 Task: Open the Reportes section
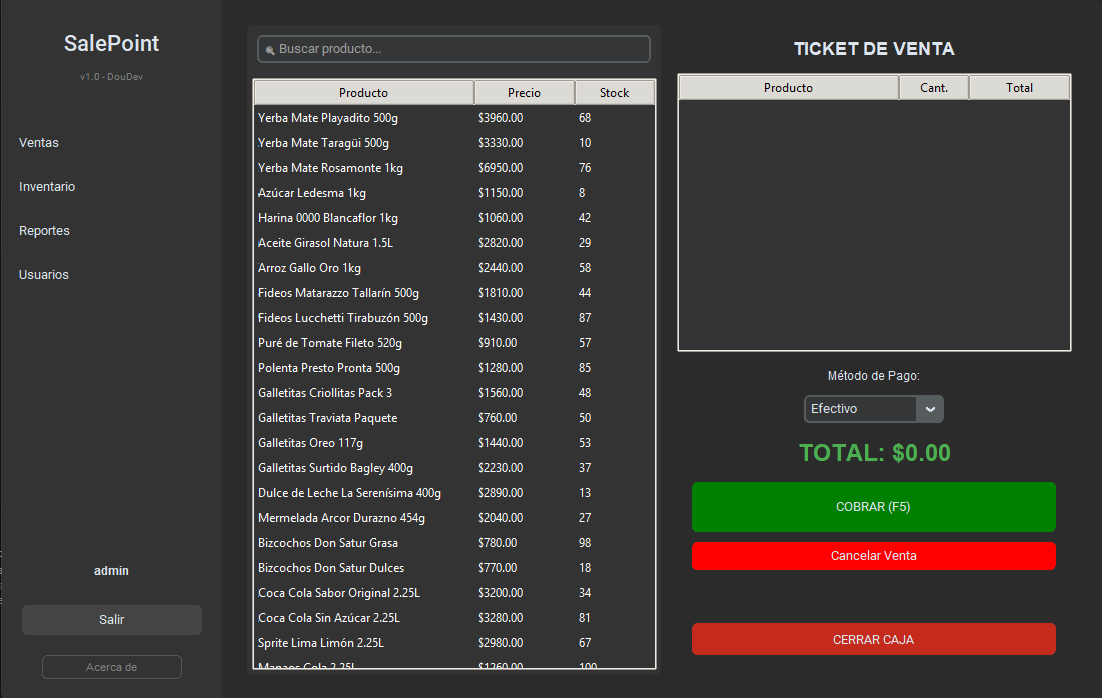click(44, 231)
